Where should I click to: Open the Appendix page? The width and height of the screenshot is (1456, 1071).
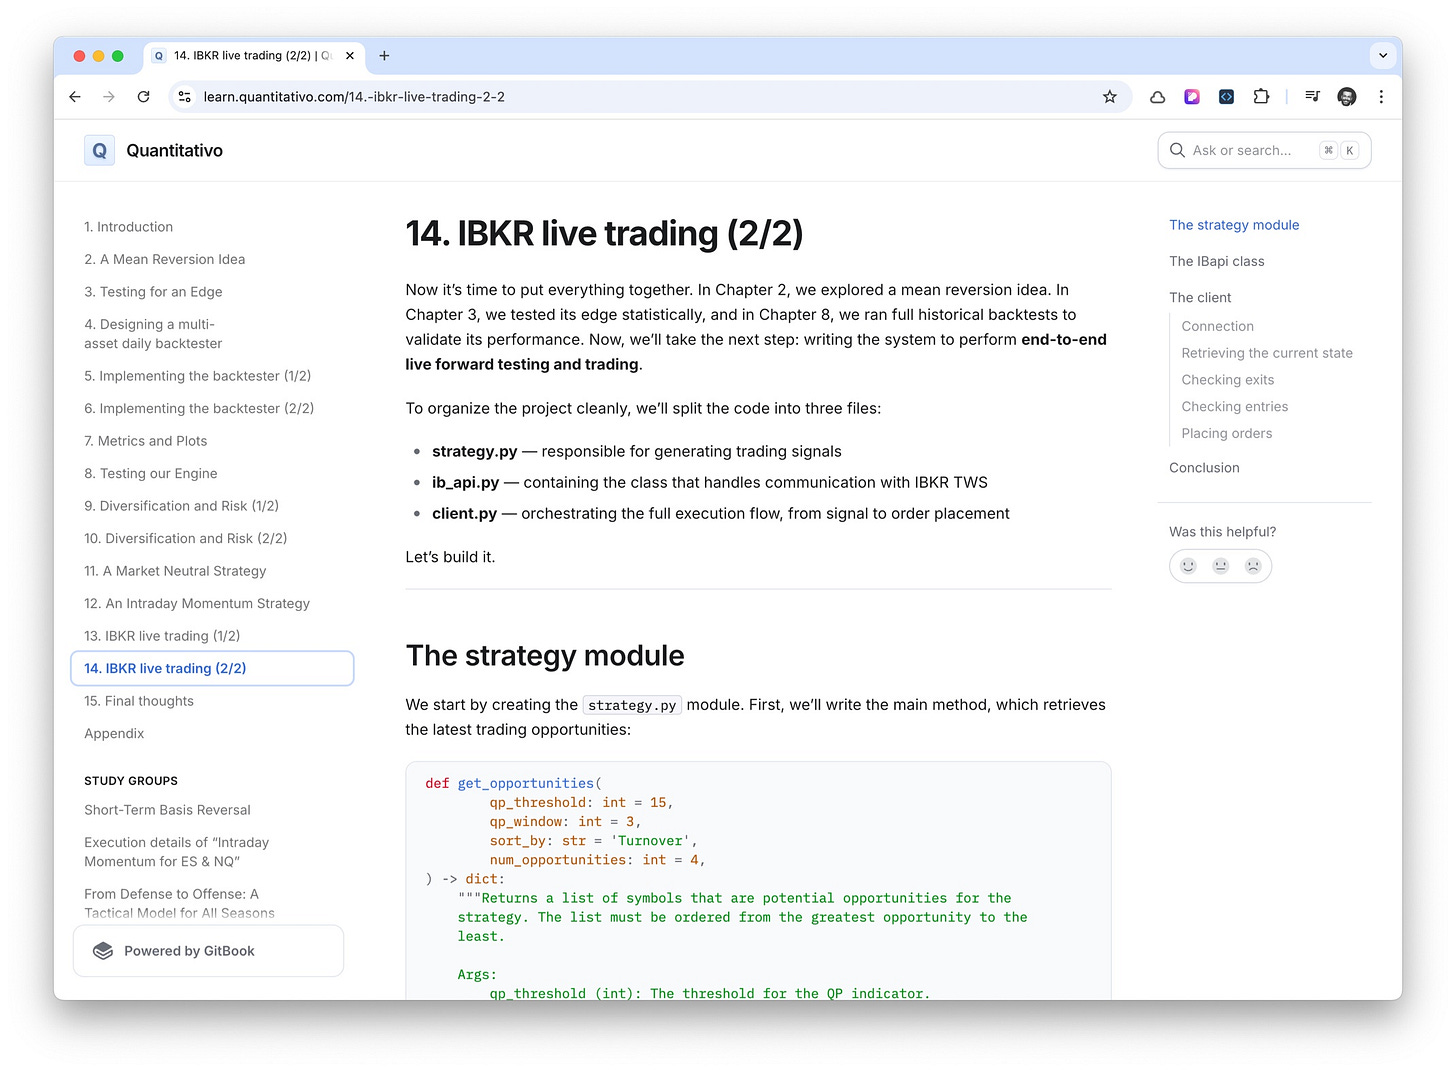[x=114, y=733]
